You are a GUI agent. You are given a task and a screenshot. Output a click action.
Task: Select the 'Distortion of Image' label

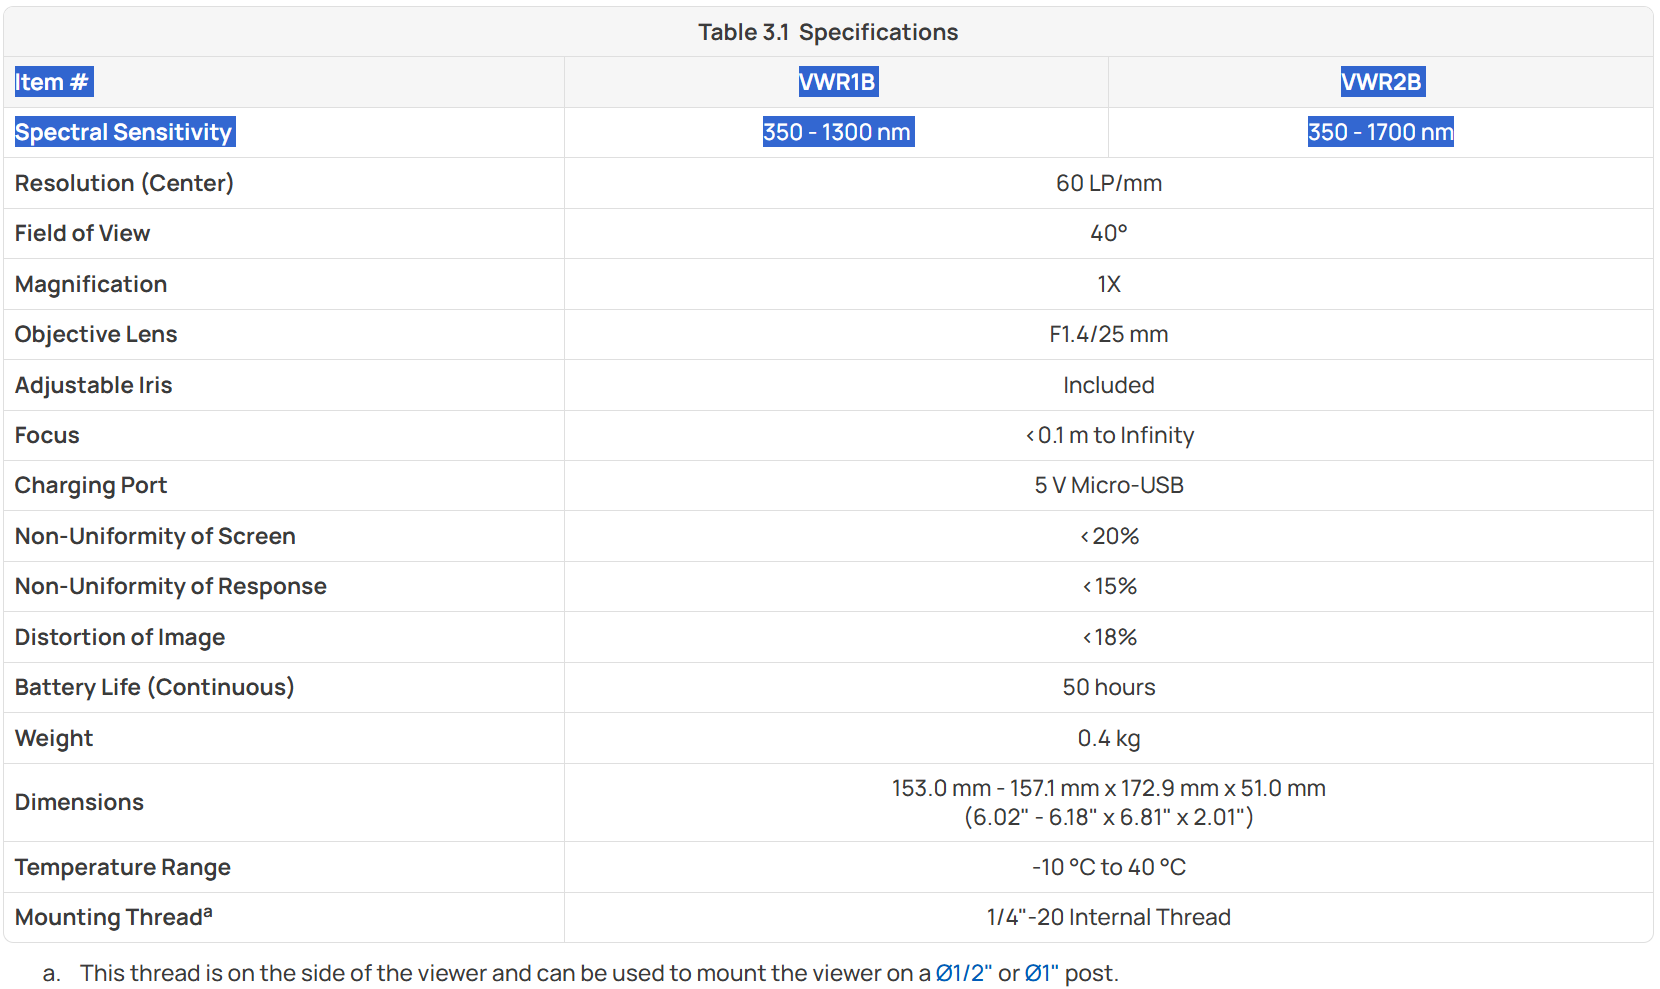coord(120,637)
